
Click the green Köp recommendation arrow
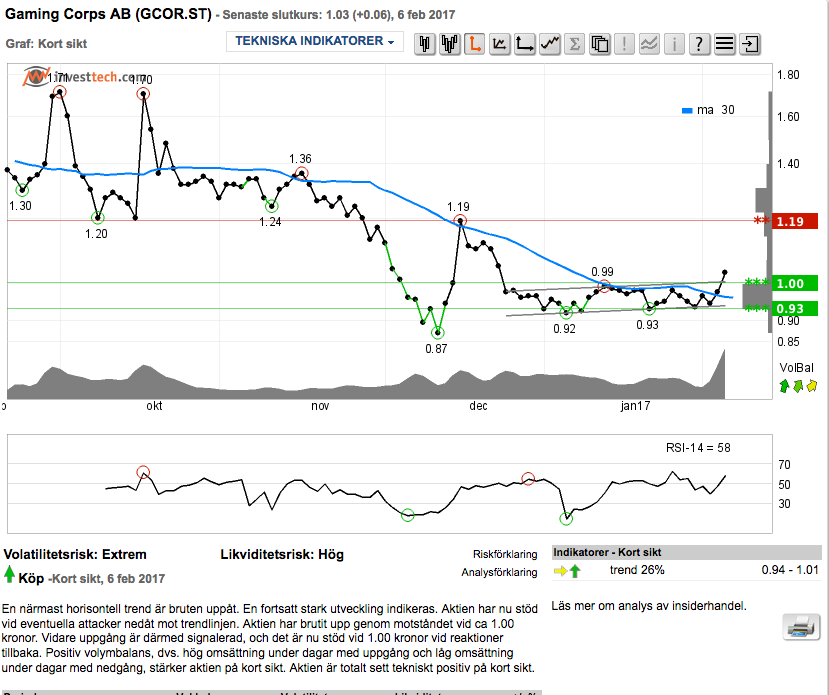(x=9, y=574)
